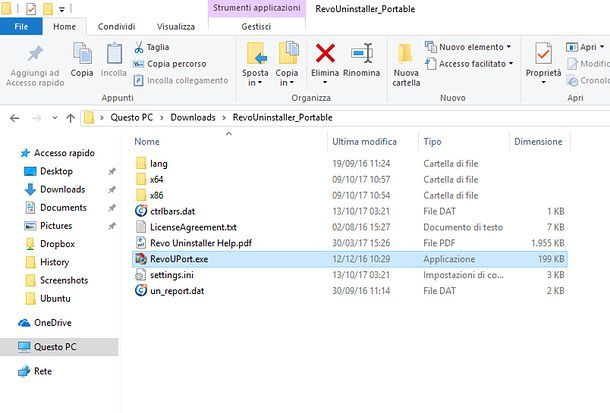Expand chevron after Downloads in breadcrumb
This screenshot has width=610, height=413.
[224, 118]
